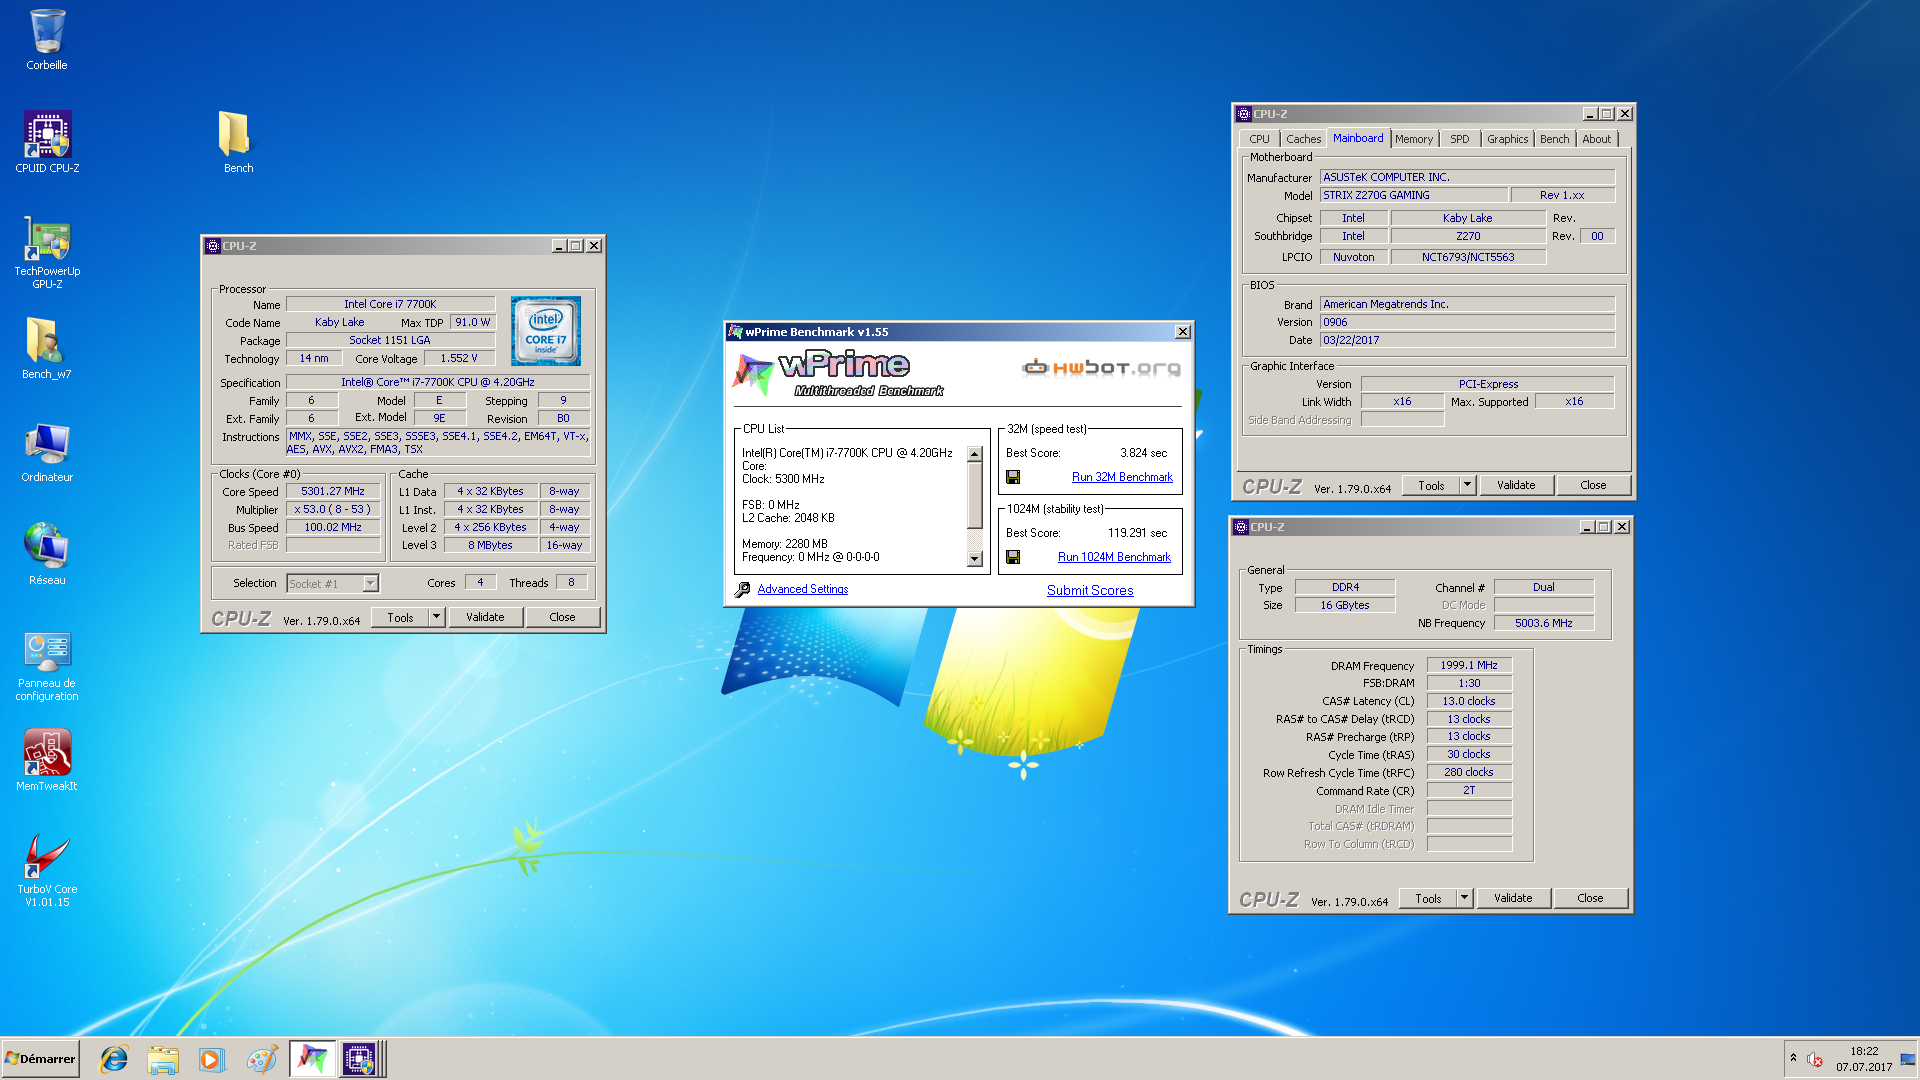Switch to the Graphics tab
This screenshot has height=1080, width=1920.
coord(1507,139)
